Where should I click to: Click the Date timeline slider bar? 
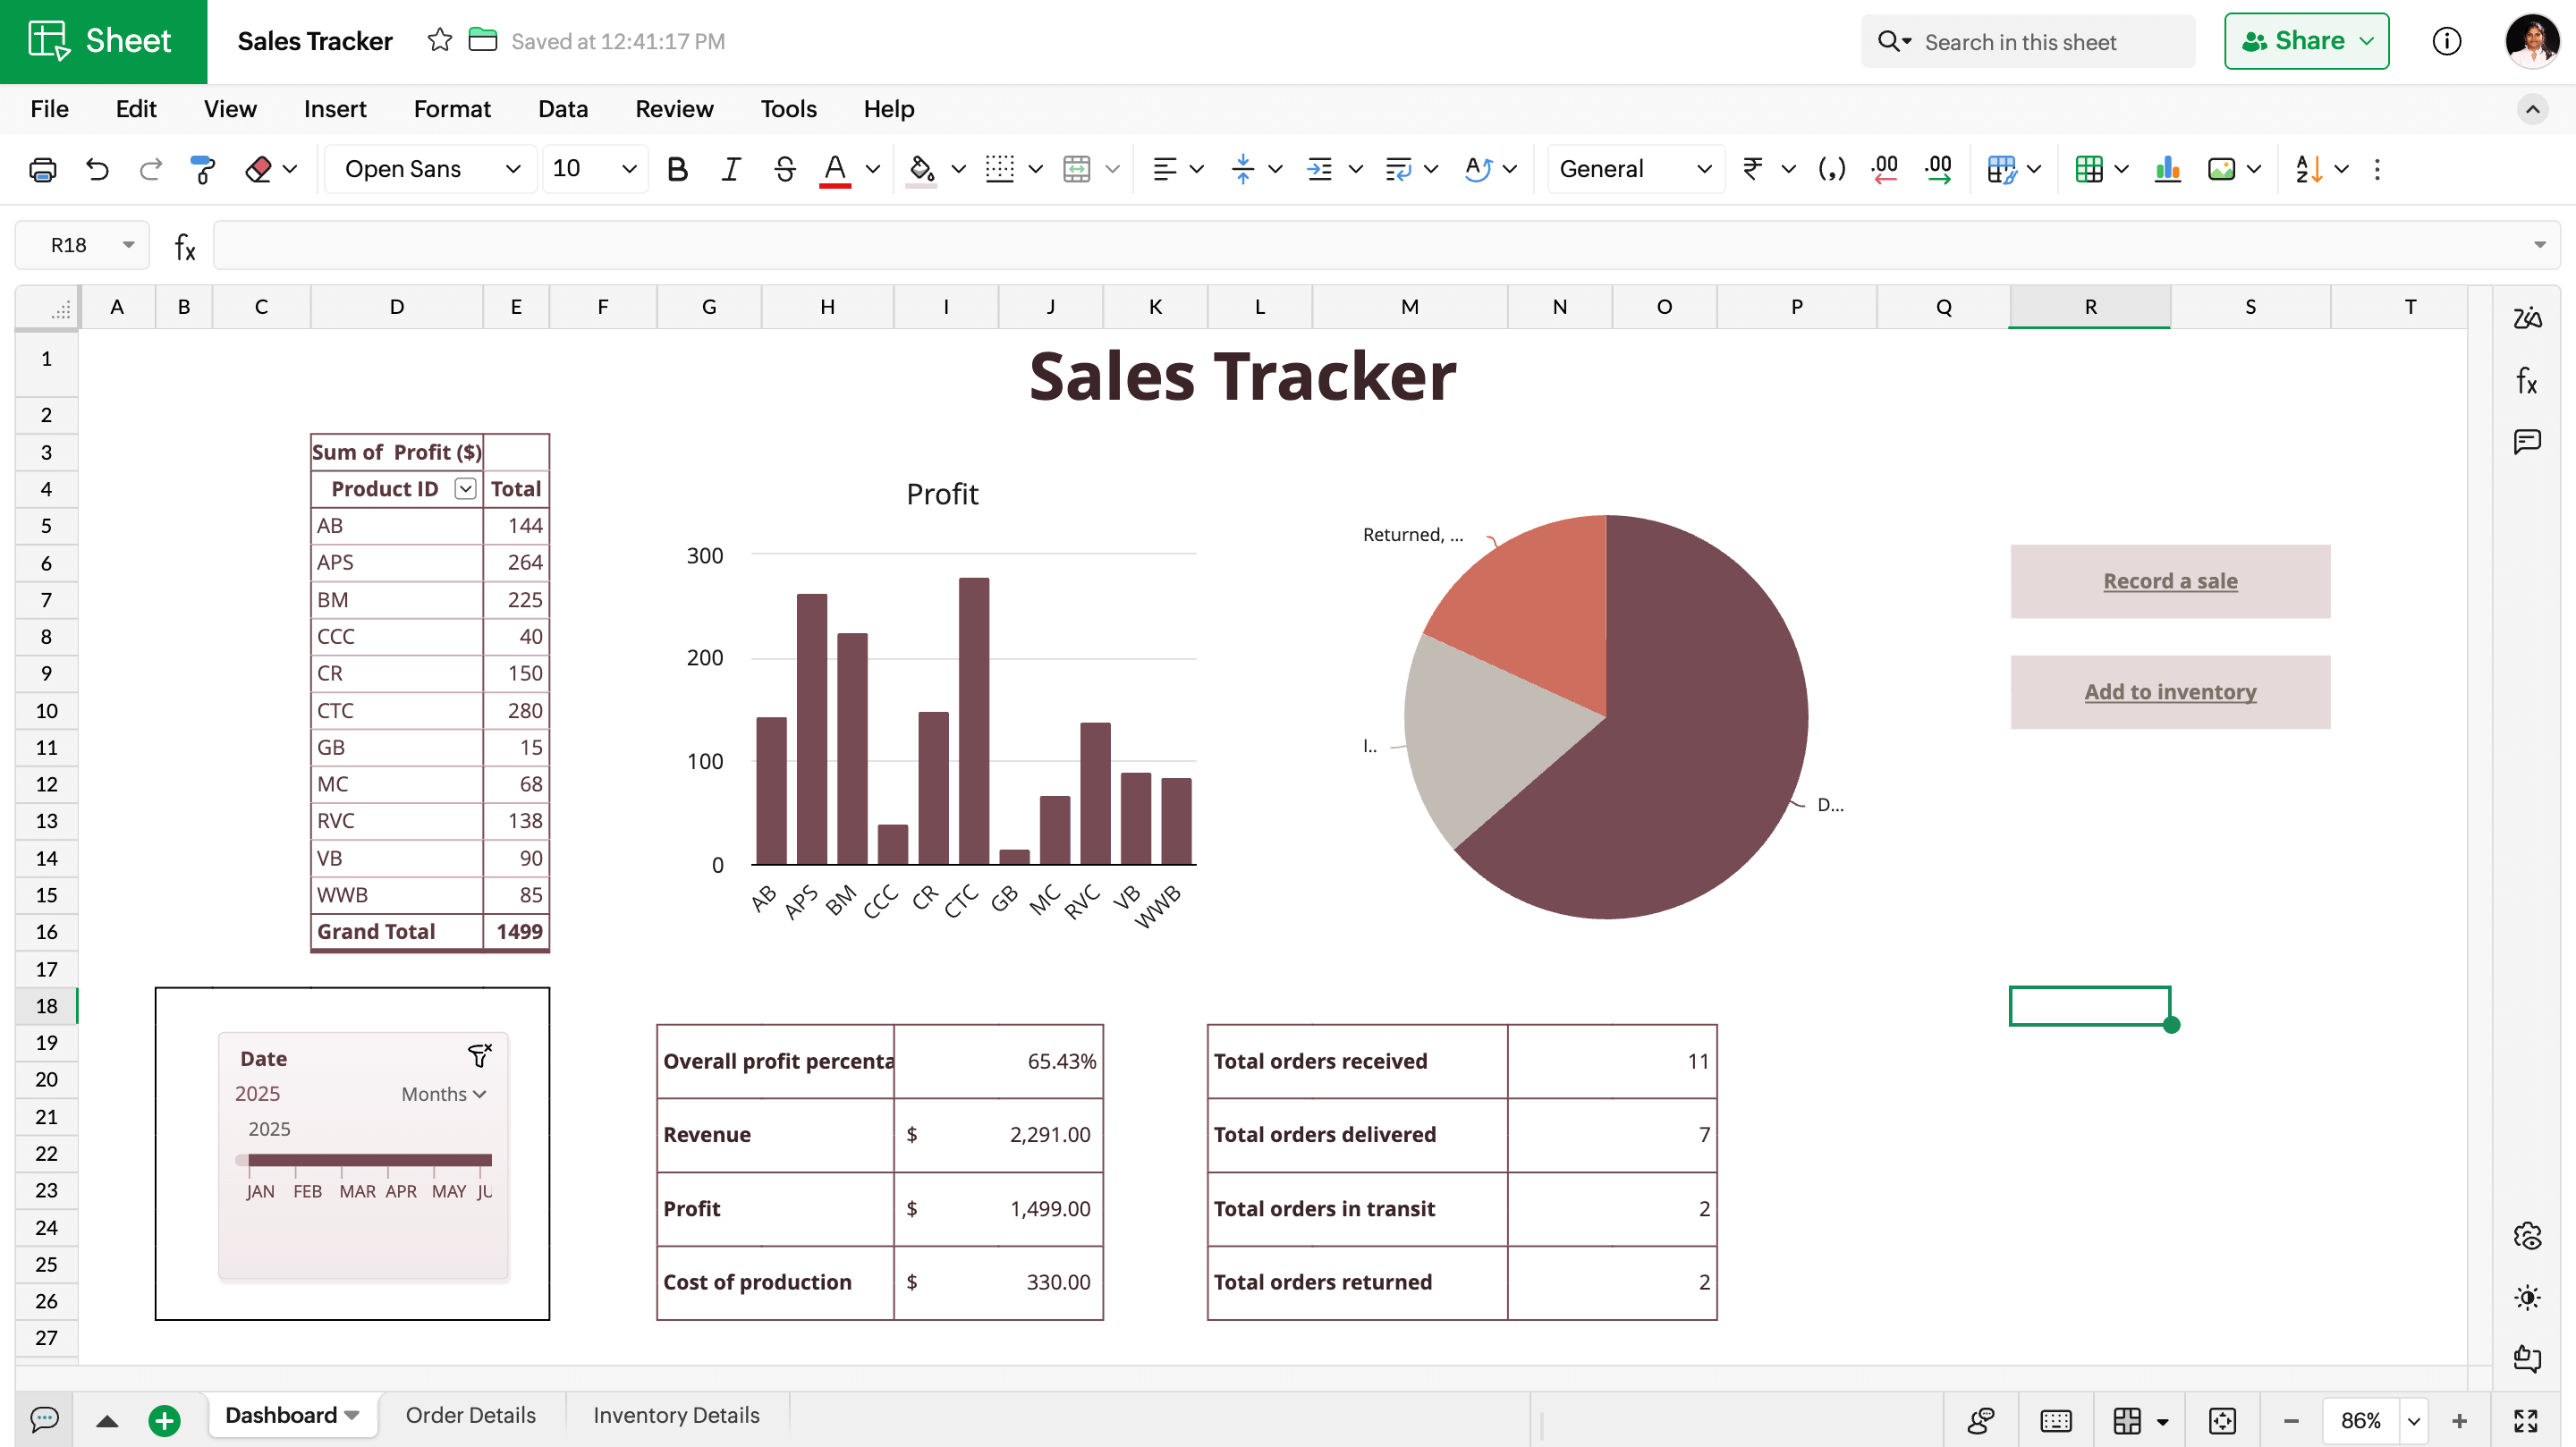(369, 1160)
